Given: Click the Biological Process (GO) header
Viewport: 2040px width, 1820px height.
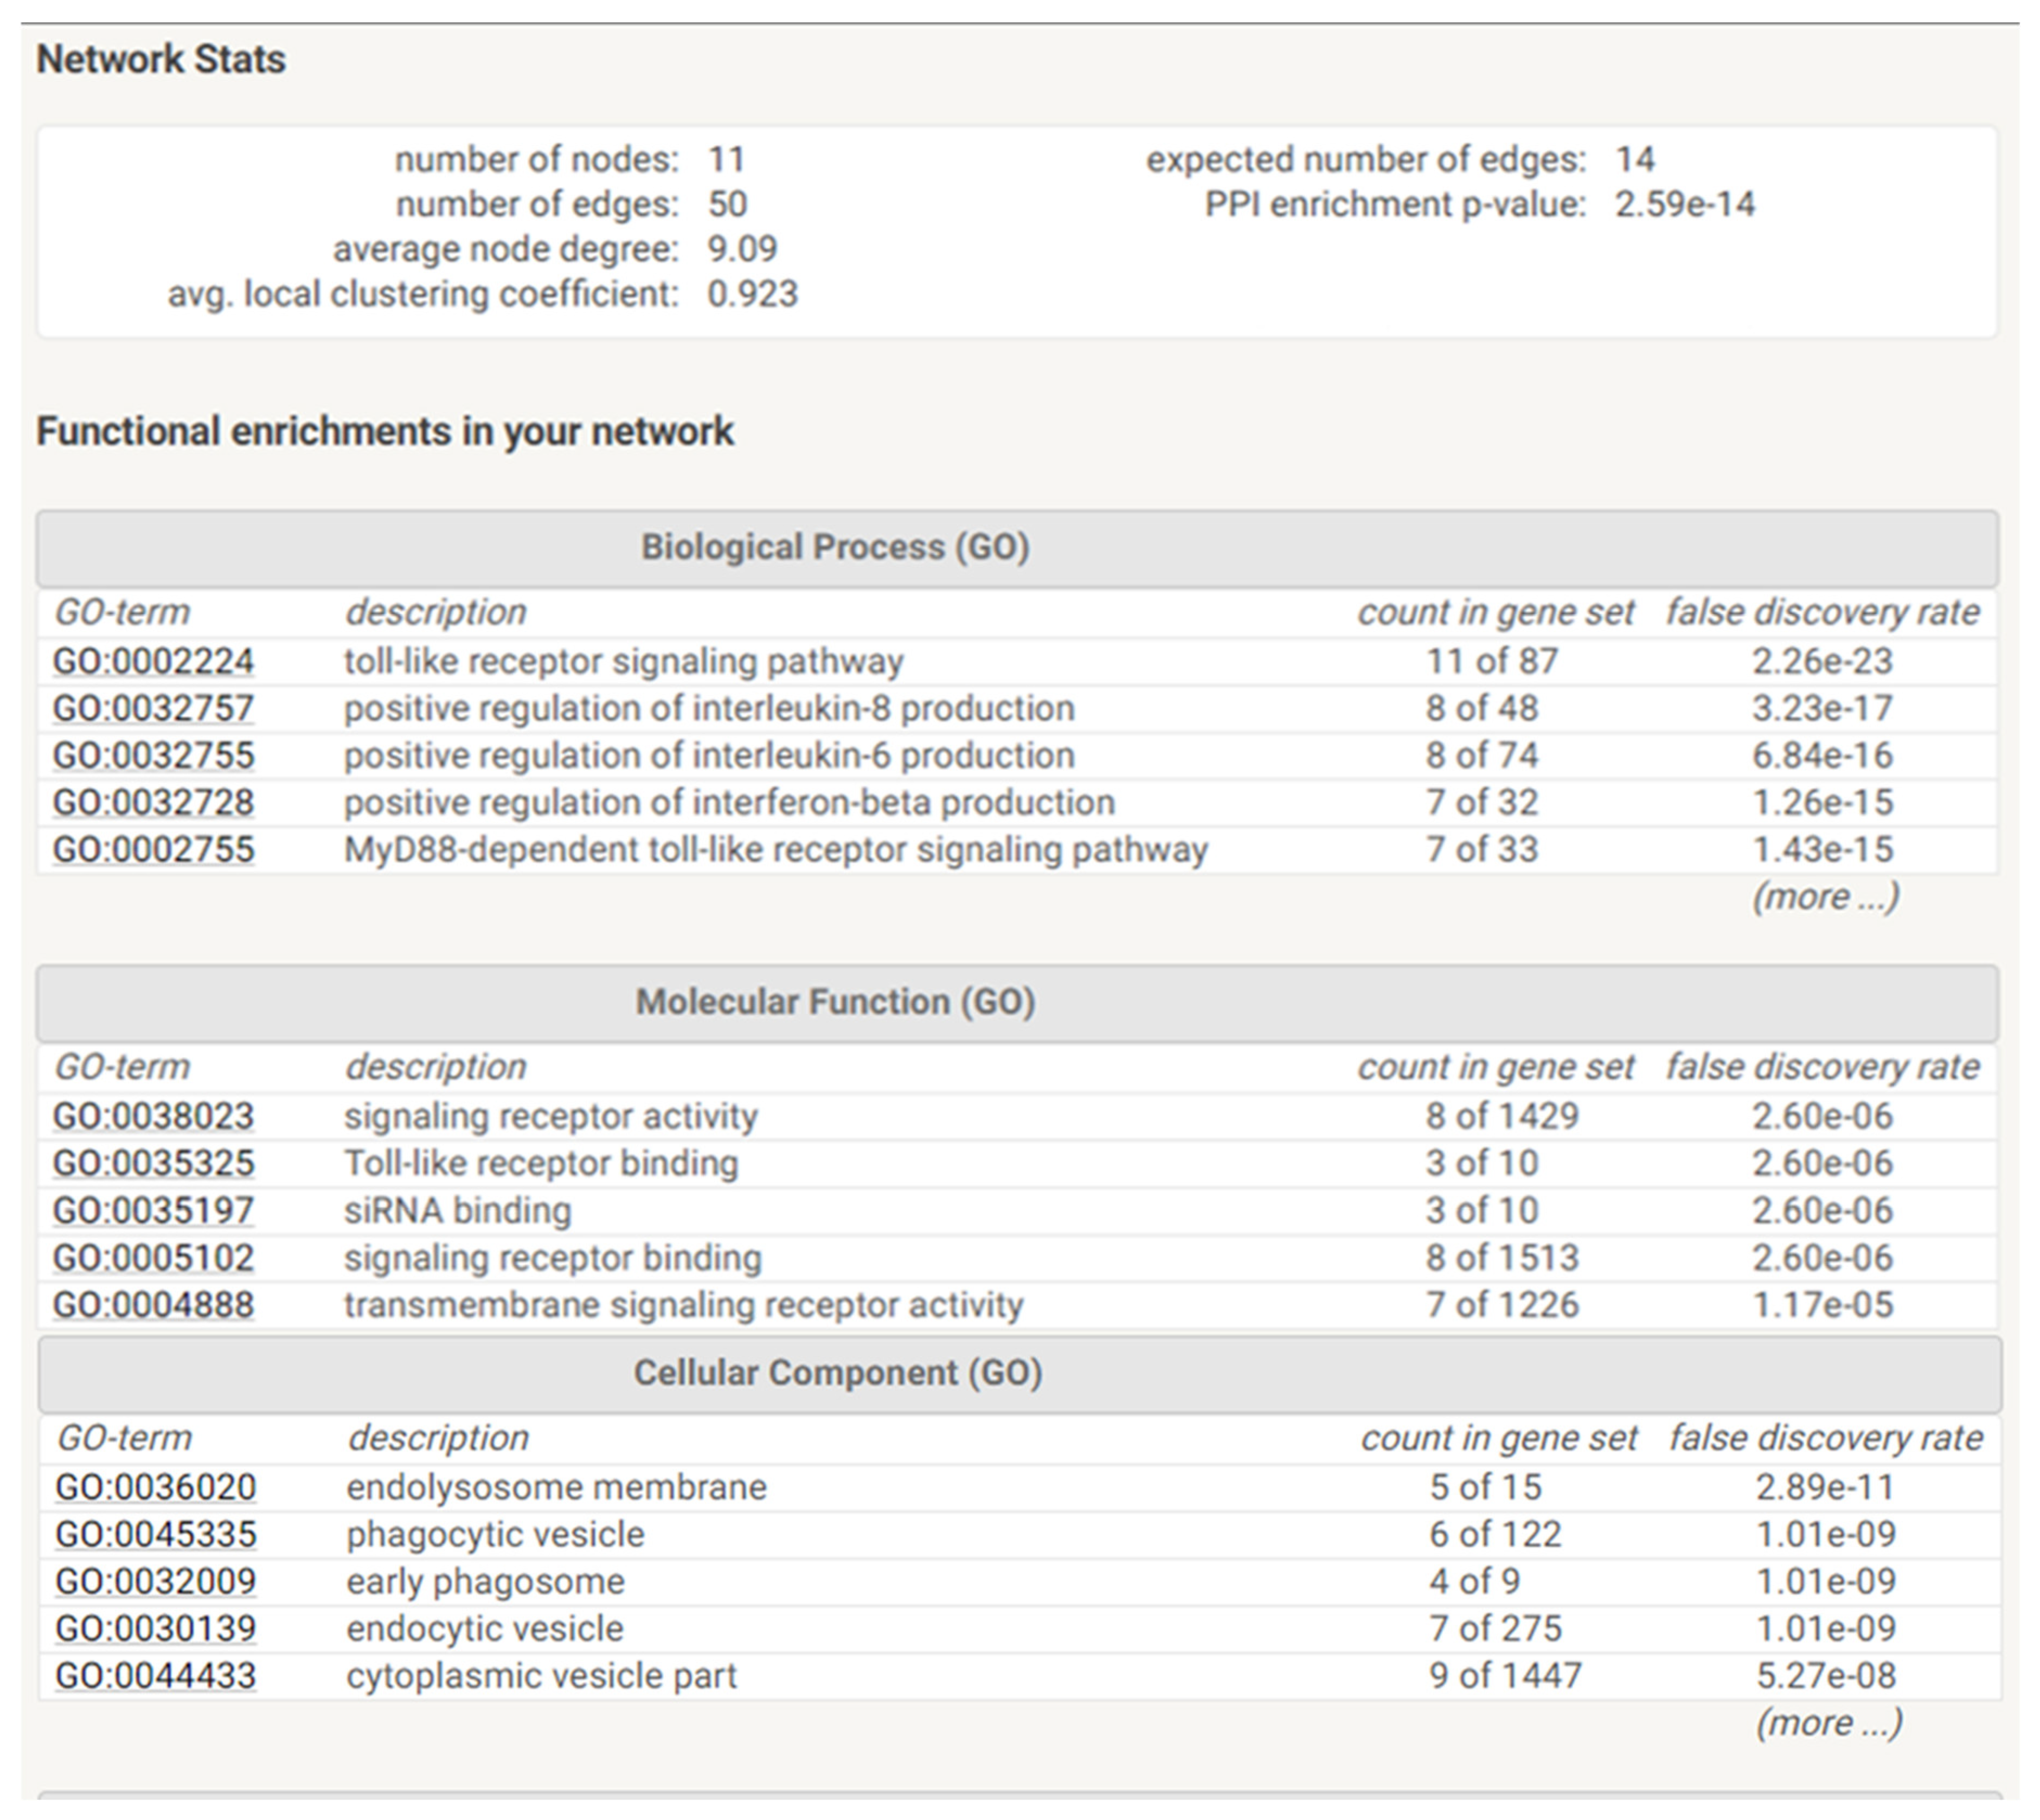Looking at the screenshot, I should point(835,547).
